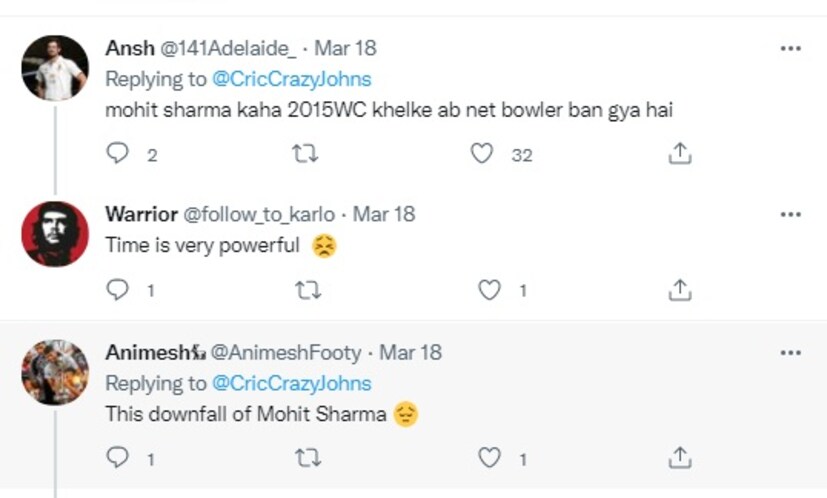Viewport: 827px width, 498px height.
Task: Like Animesh's tweet about Mohit Sharma
Action: click(x=489, y=458)
